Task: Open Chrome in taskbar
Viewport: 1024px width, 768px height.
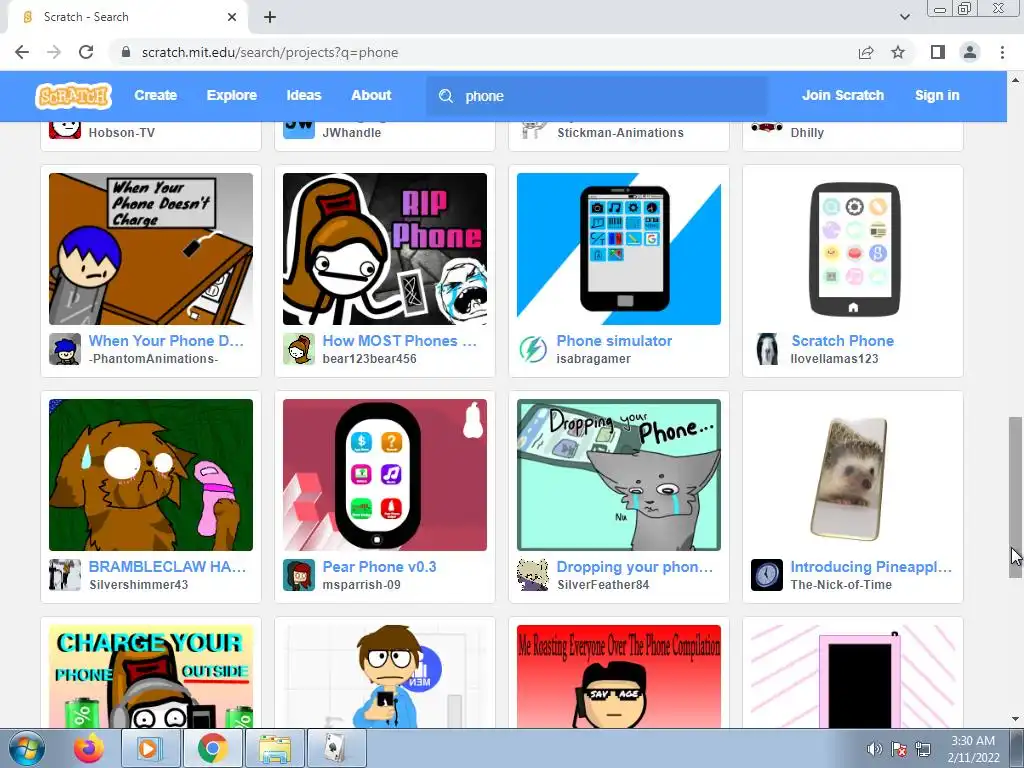Action: 213,748
